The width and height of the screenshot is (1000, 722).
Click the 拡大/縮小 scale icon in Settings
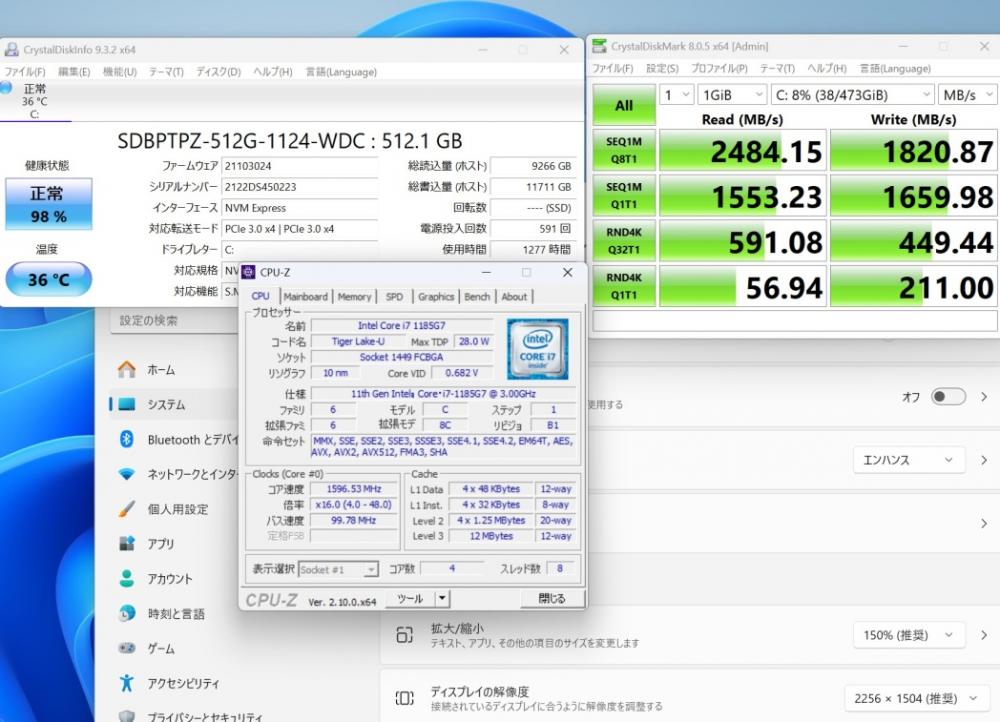coord(404,635)
